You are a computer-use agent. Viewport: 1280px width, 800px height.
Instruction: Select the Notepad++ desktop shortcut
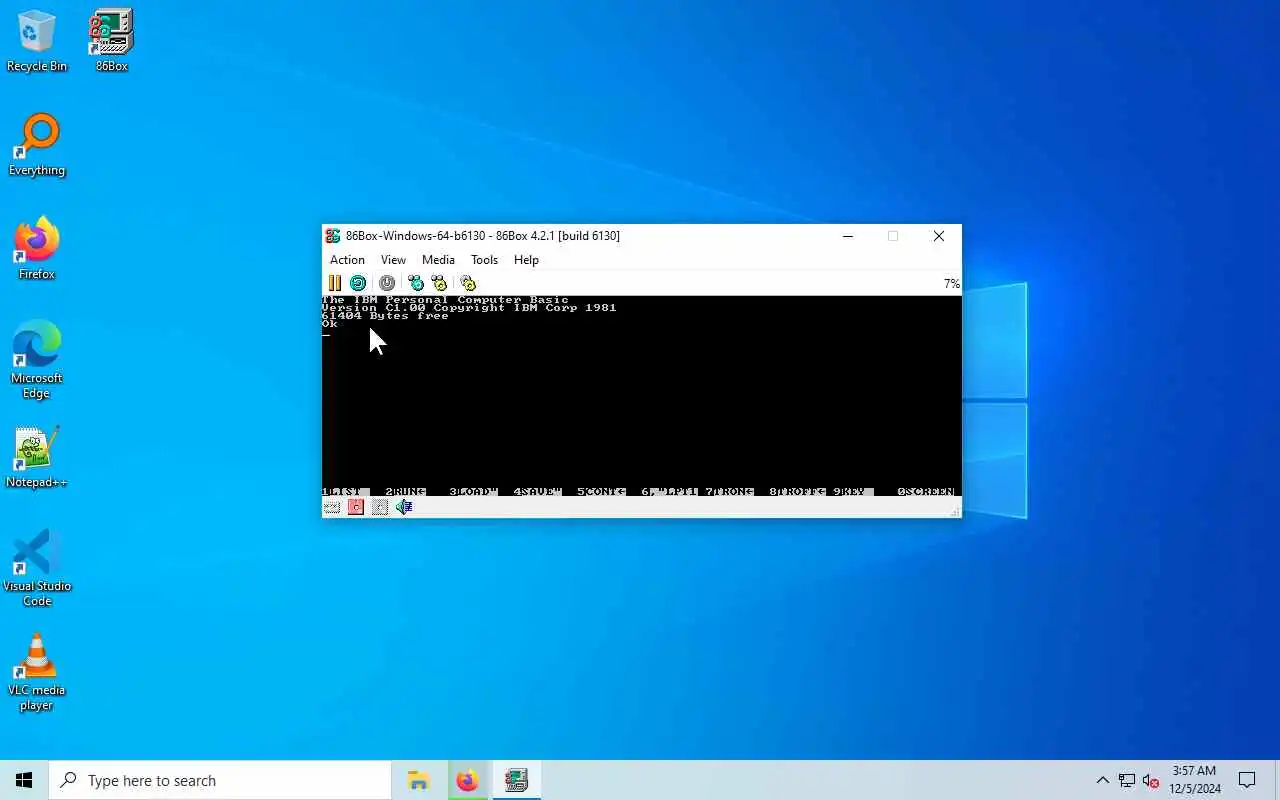point(37,457)
